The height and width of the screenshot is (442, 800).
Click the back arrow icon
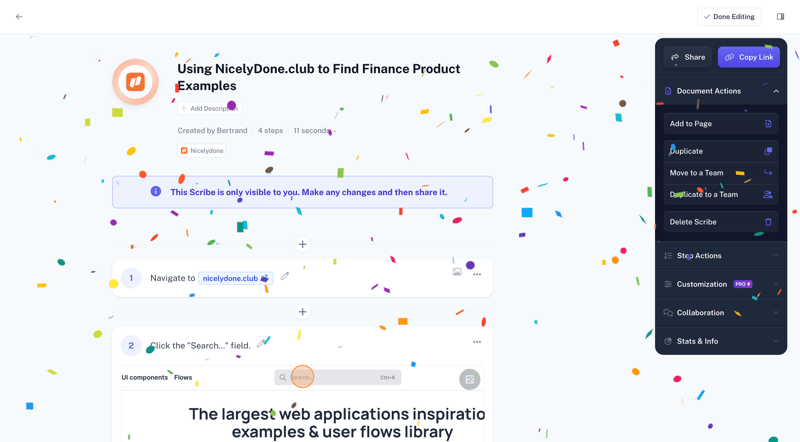click(x=19, y=17)
